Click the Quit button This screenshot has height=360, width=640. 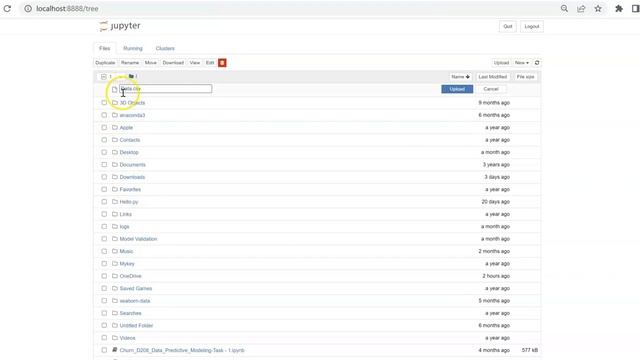pos(508,27)
